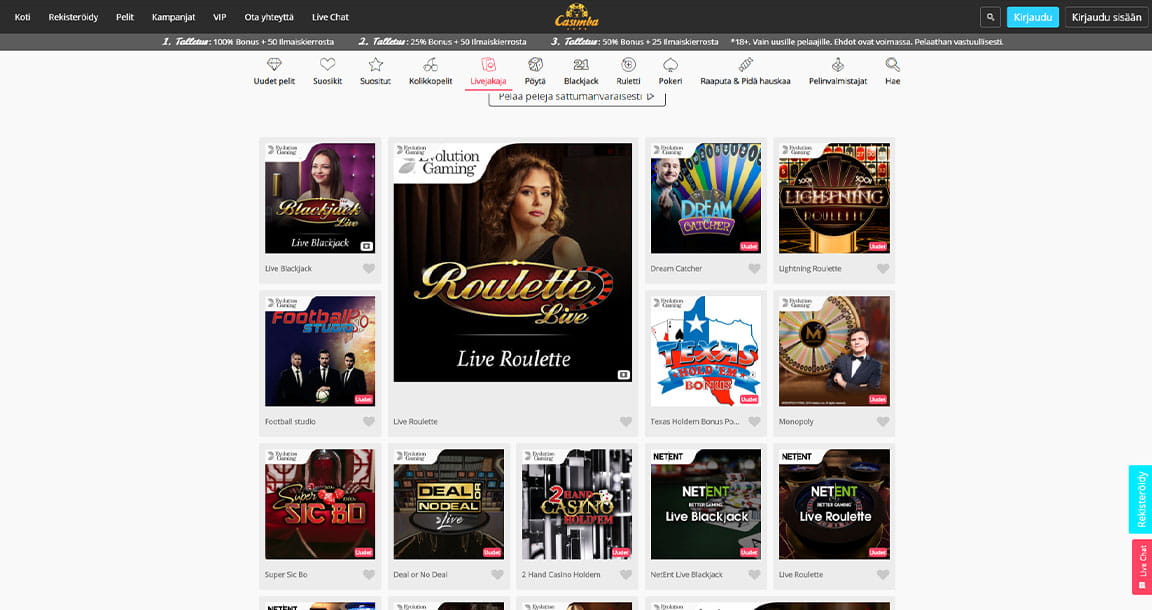Screen dimensions: 1152x610
Task: Click the second deposit bonus offer text
Action: [x=442, y=42]
